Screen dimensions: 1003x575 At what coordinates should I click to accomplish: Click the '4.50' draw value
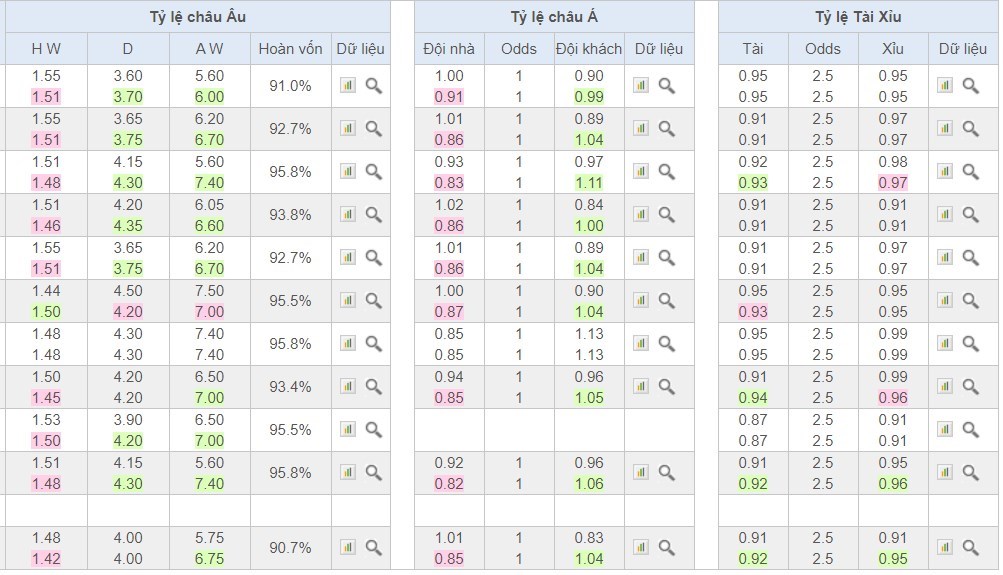[x=128, y=291]
